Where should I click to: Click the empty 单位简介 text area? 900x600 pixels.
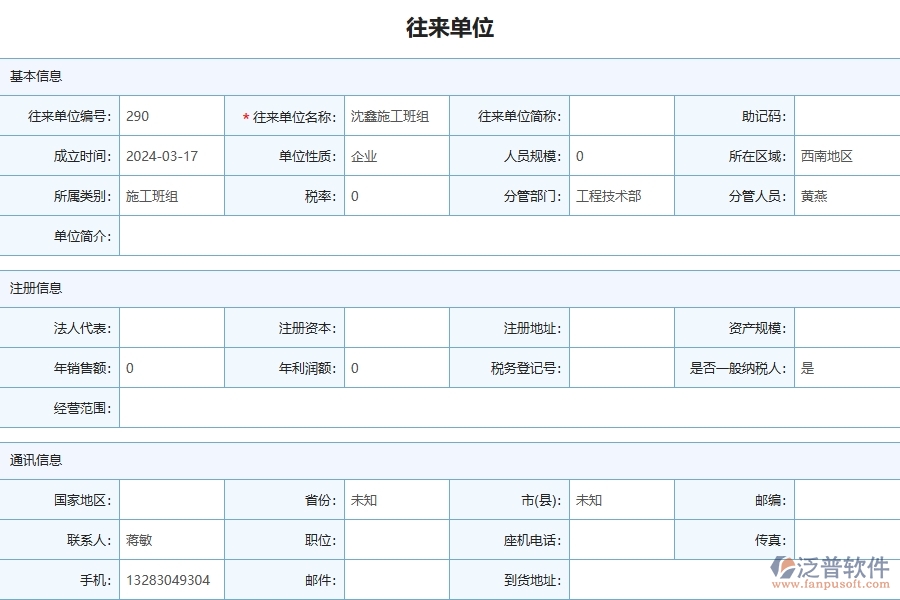[500, 236]
